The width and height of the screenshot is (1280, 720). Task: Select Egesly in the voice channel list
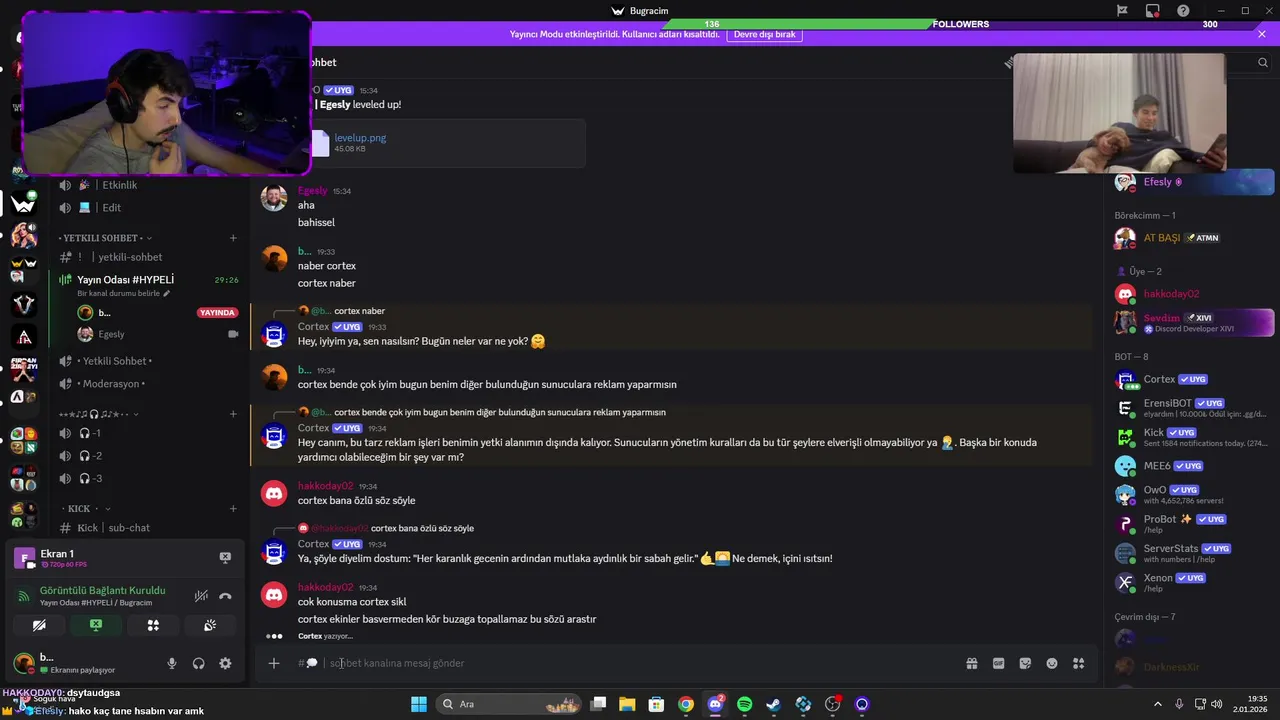pyautogui.click(x=112, y=334)
